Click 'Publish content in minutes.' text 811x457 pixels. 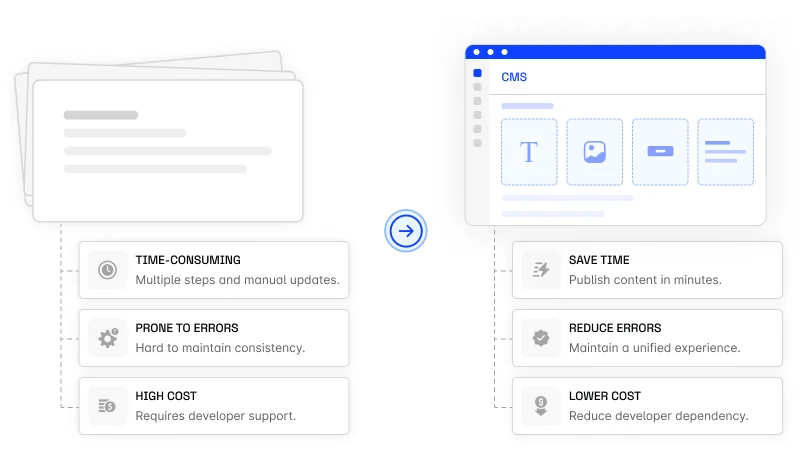(x=645, y=280)
